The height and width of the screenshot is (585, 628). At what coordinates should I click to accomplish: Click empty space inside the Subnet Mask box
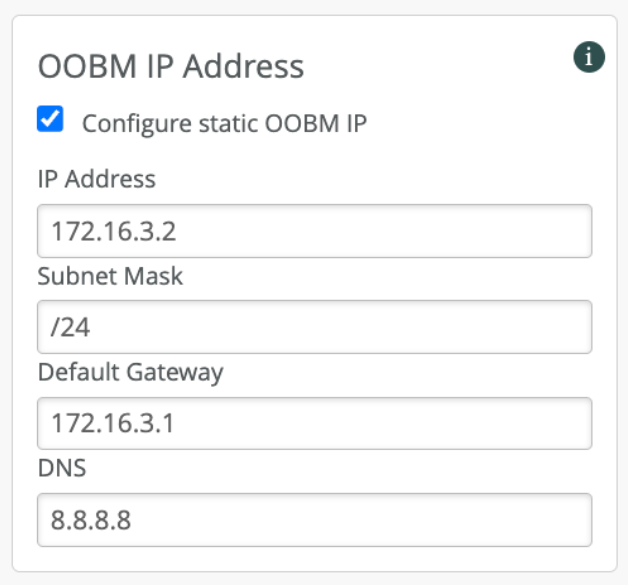(x=400, y=327)
